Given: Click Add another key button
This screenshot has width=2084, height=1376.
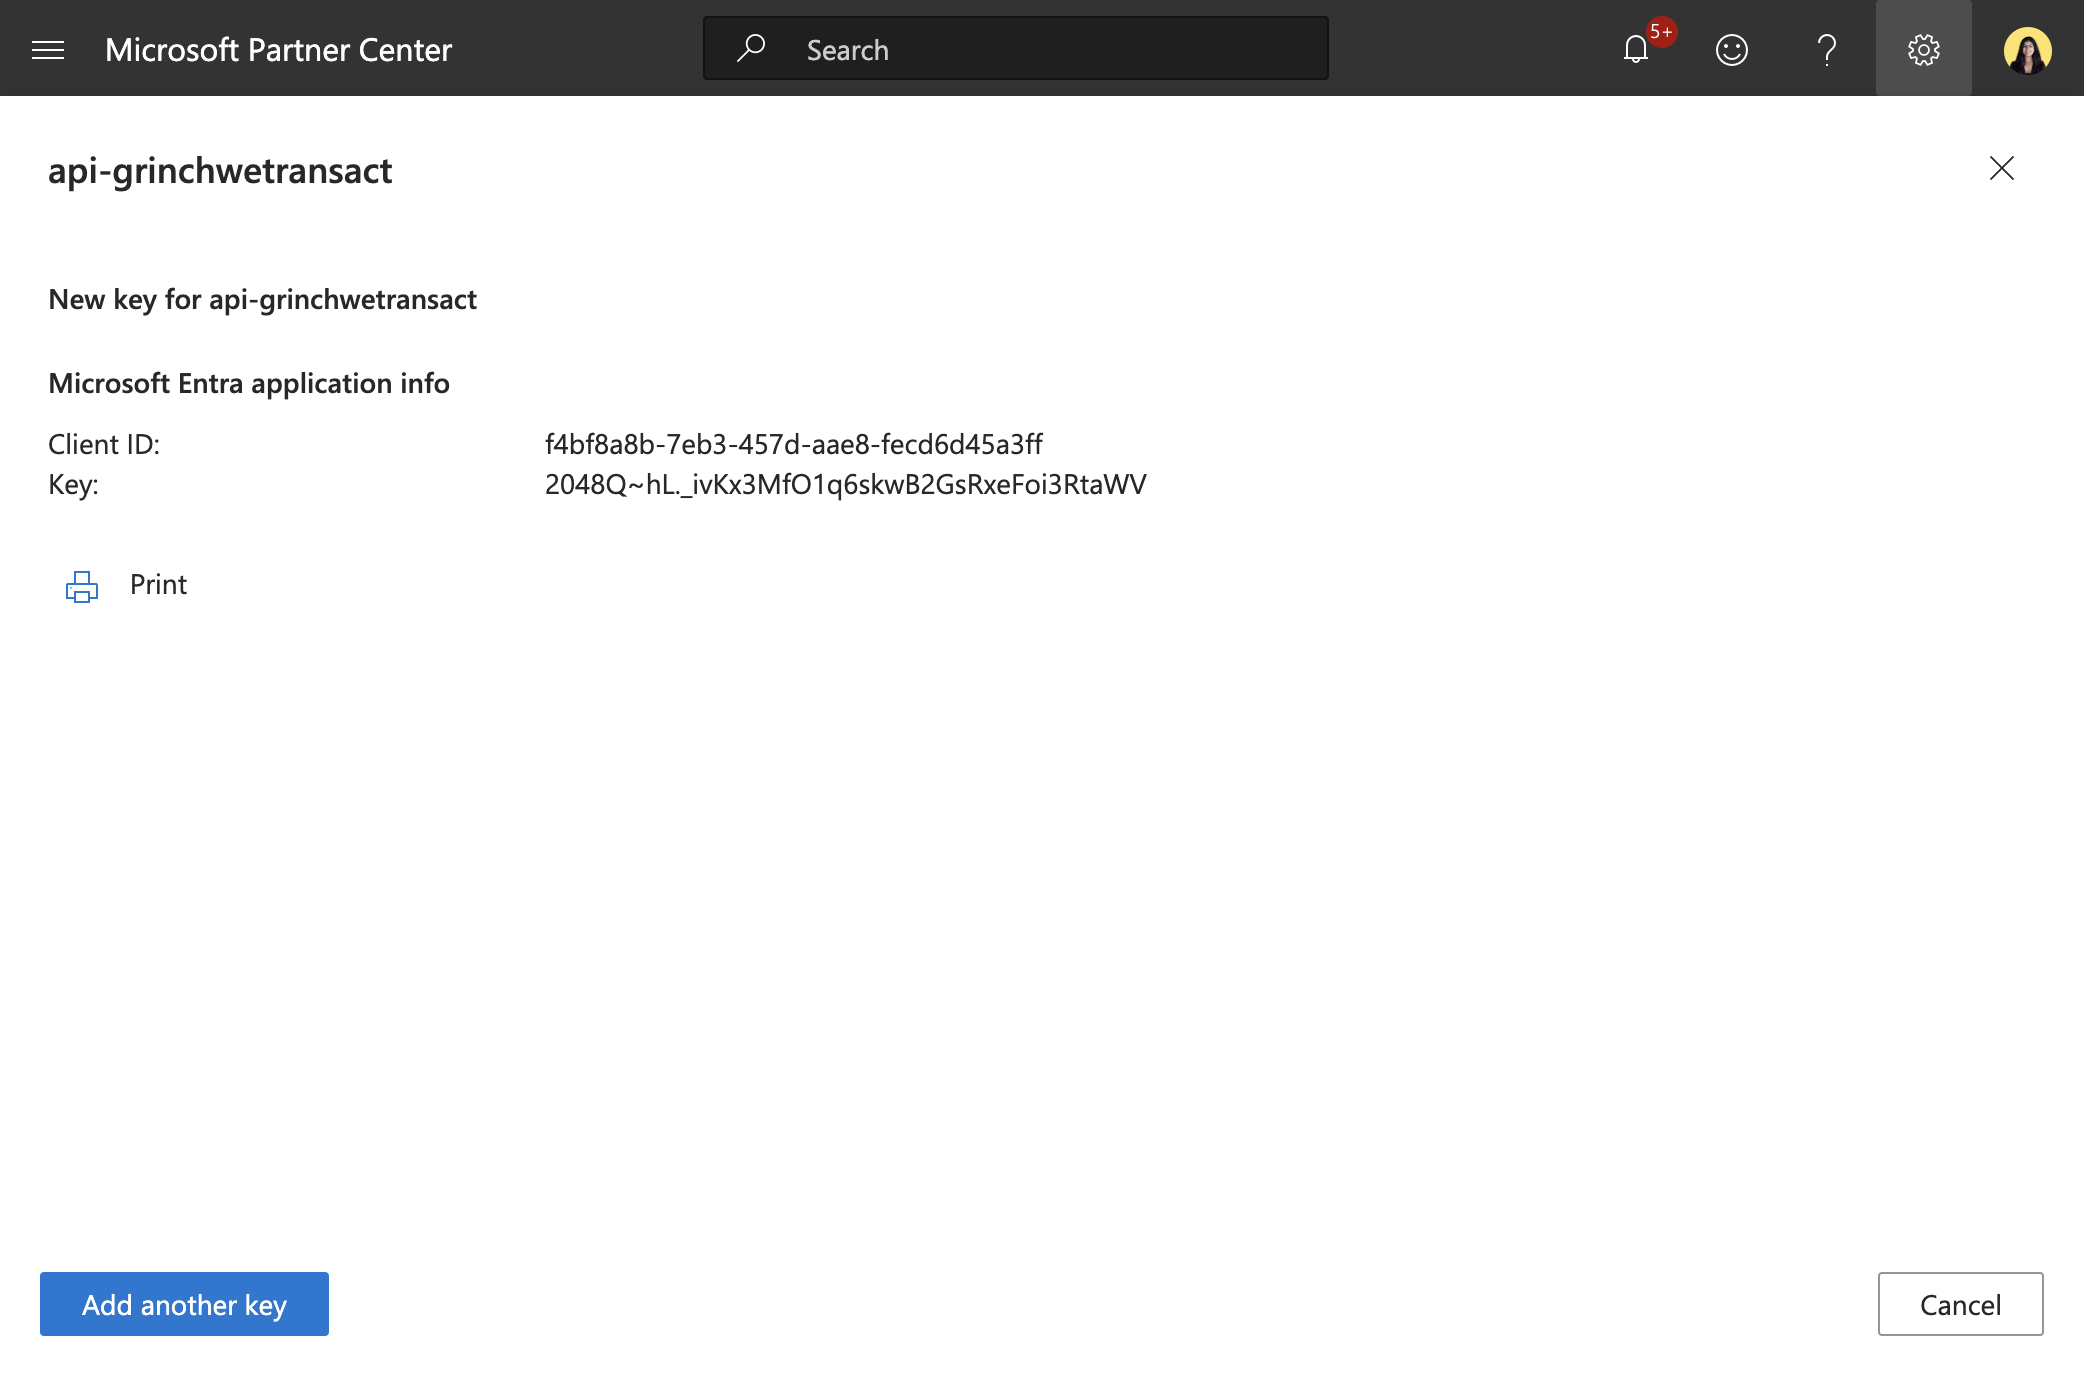Looking at the screenshot, I should 184,1304.
